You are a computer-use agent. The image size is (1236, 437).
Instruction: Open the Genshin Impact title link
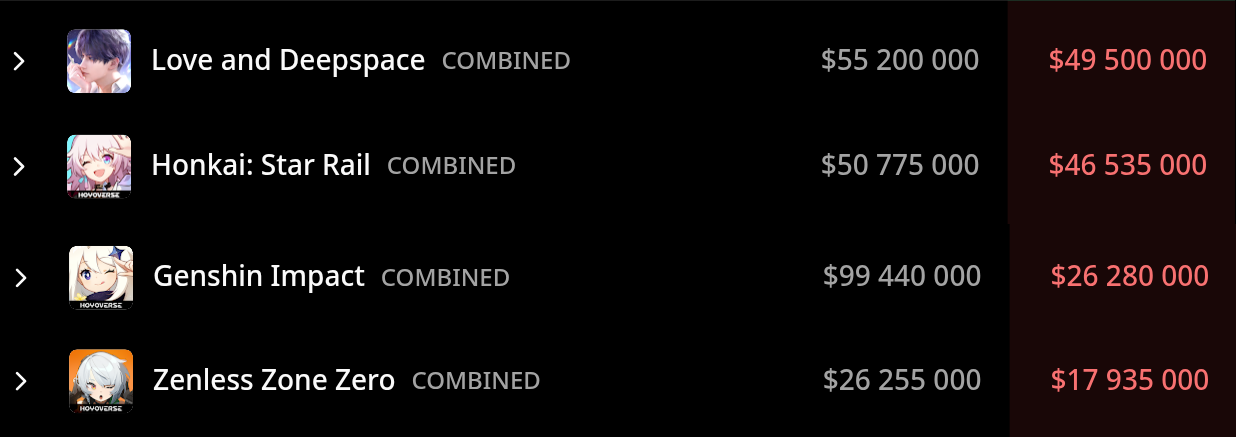pos(259,276)
